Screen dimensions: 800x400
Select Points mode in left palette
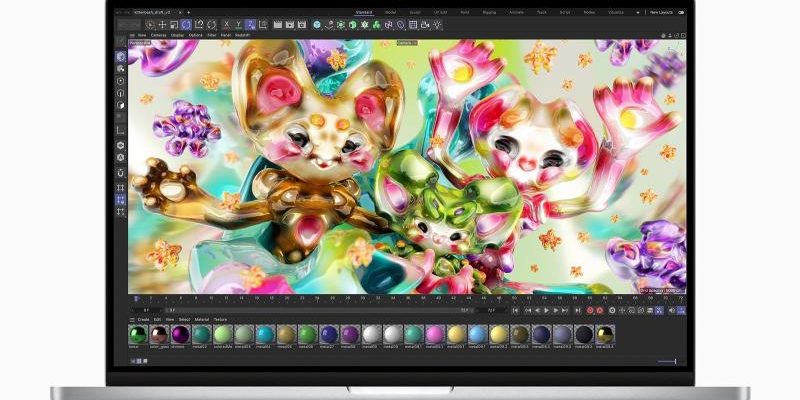point(120,81)
